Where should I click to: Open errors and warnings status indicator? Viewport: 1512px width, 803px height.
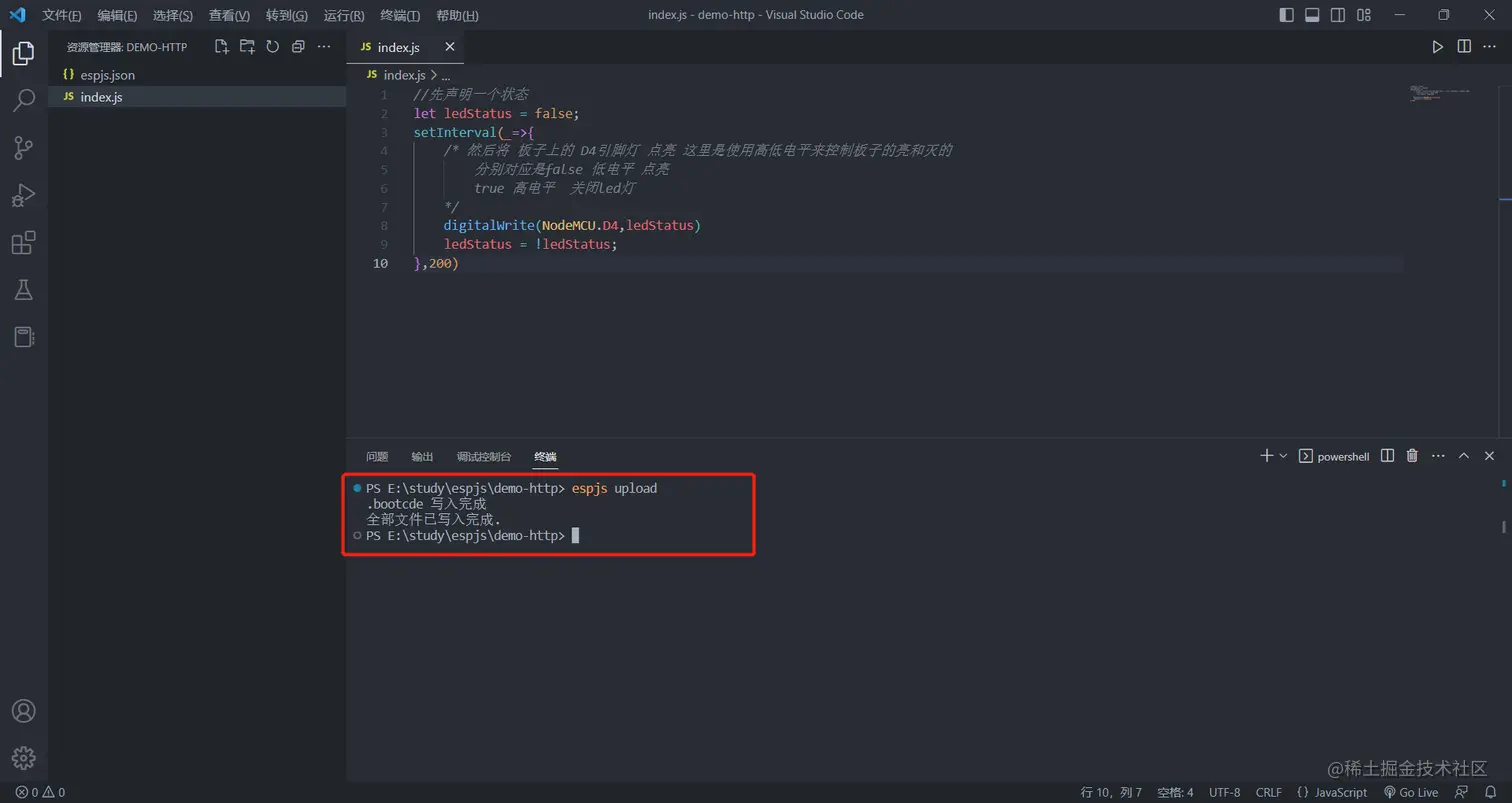click(x=40, y=792)
